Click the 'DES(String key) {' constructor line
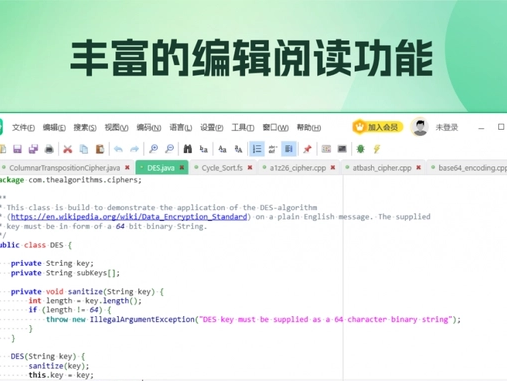 pyautogui.click(x=48, y=356)
